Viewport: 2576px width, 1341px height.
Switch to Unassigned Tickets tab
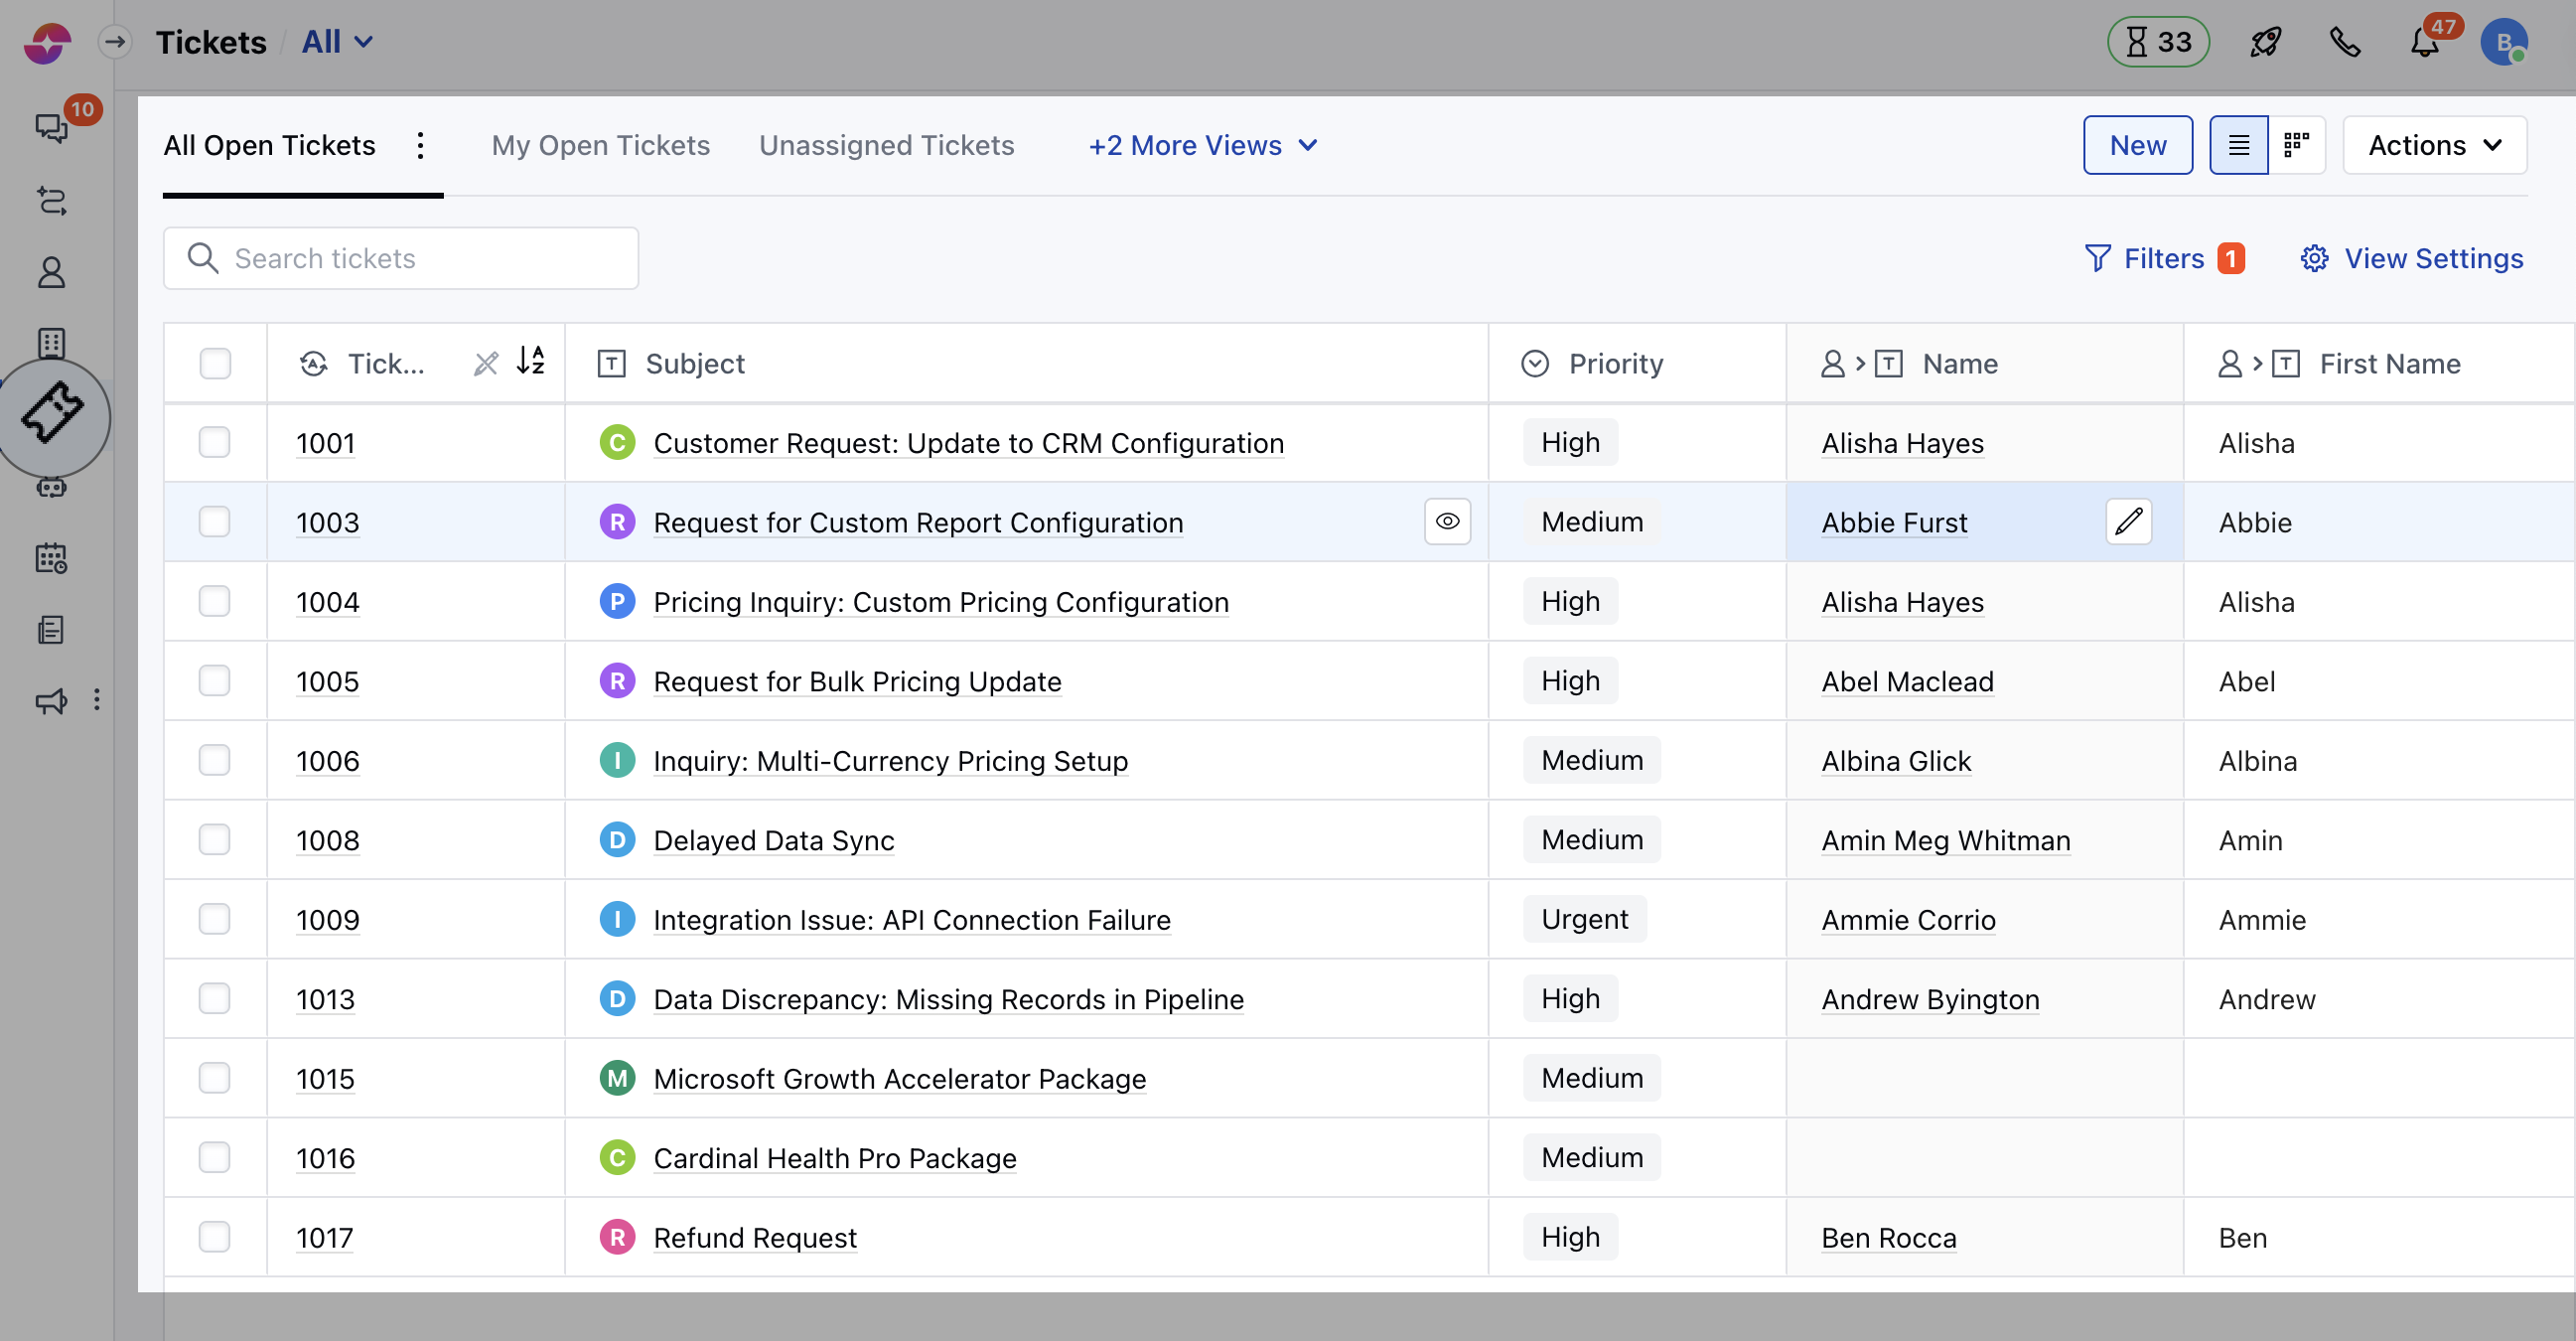(886, 145)
